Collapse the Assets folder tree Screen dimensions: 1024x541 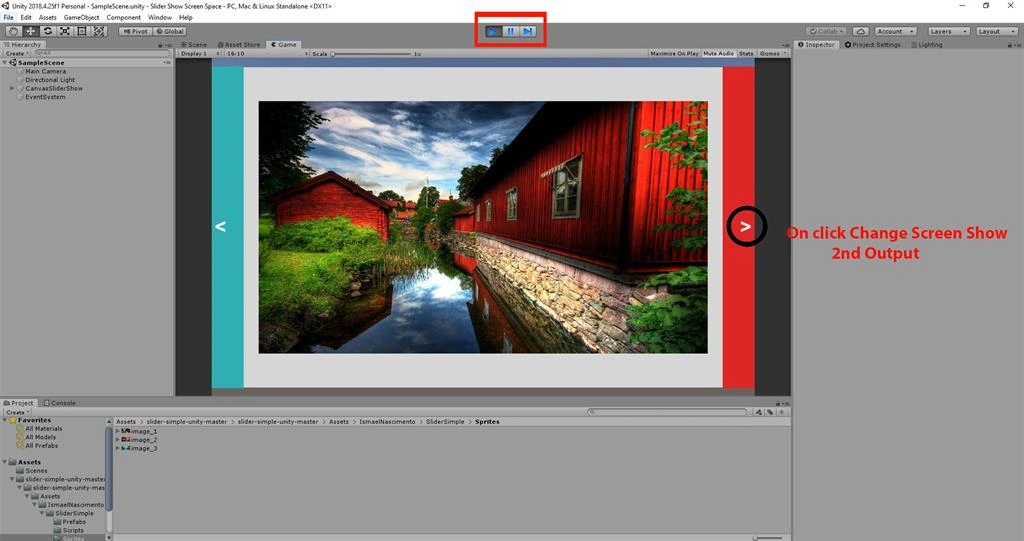tap(5, 462)
